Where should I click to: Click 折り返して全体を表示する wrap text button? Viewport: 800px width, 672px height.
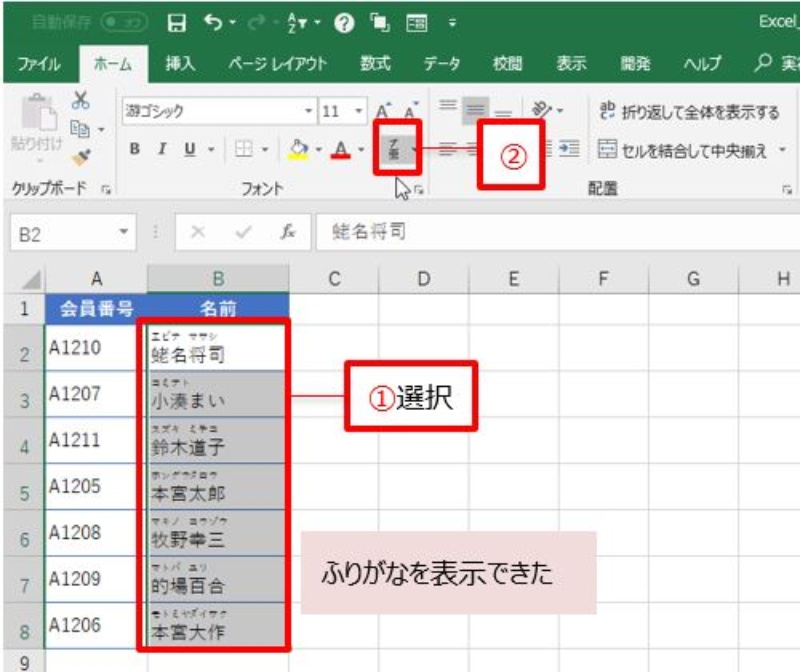[x=688, y=112]
